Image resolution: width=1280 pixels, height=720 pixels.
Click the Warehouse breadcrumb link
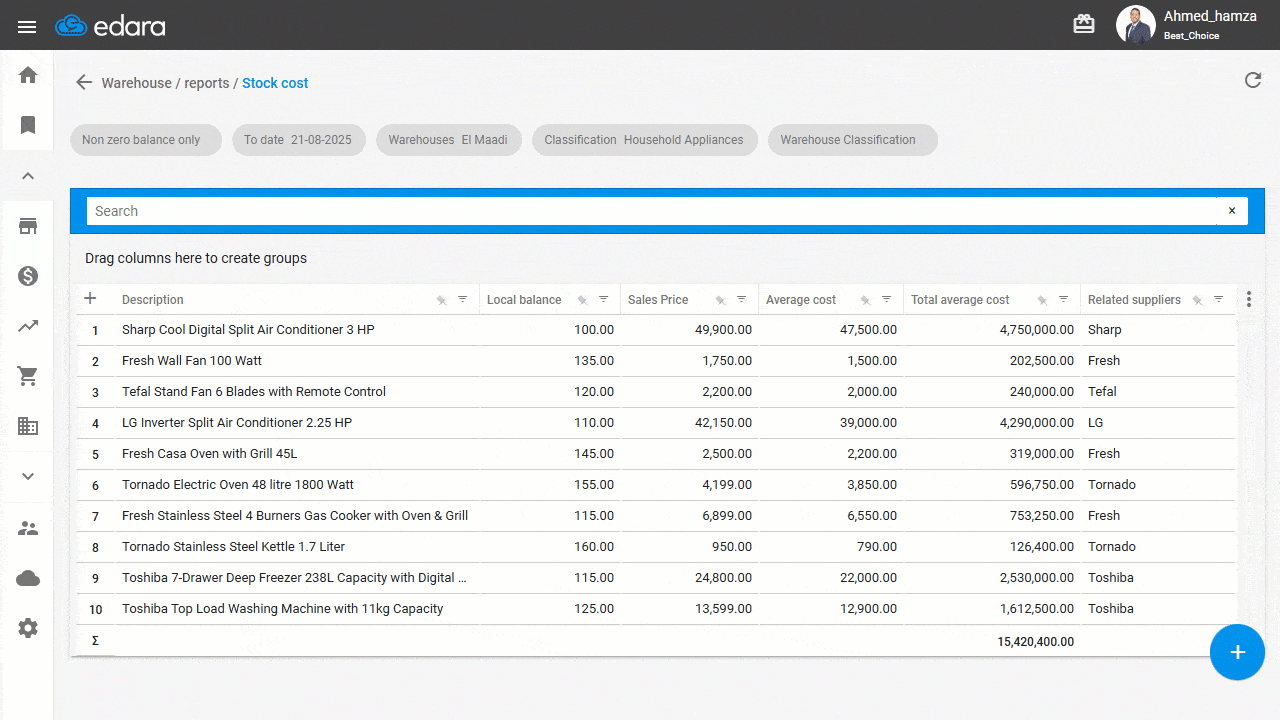[136, 83]
